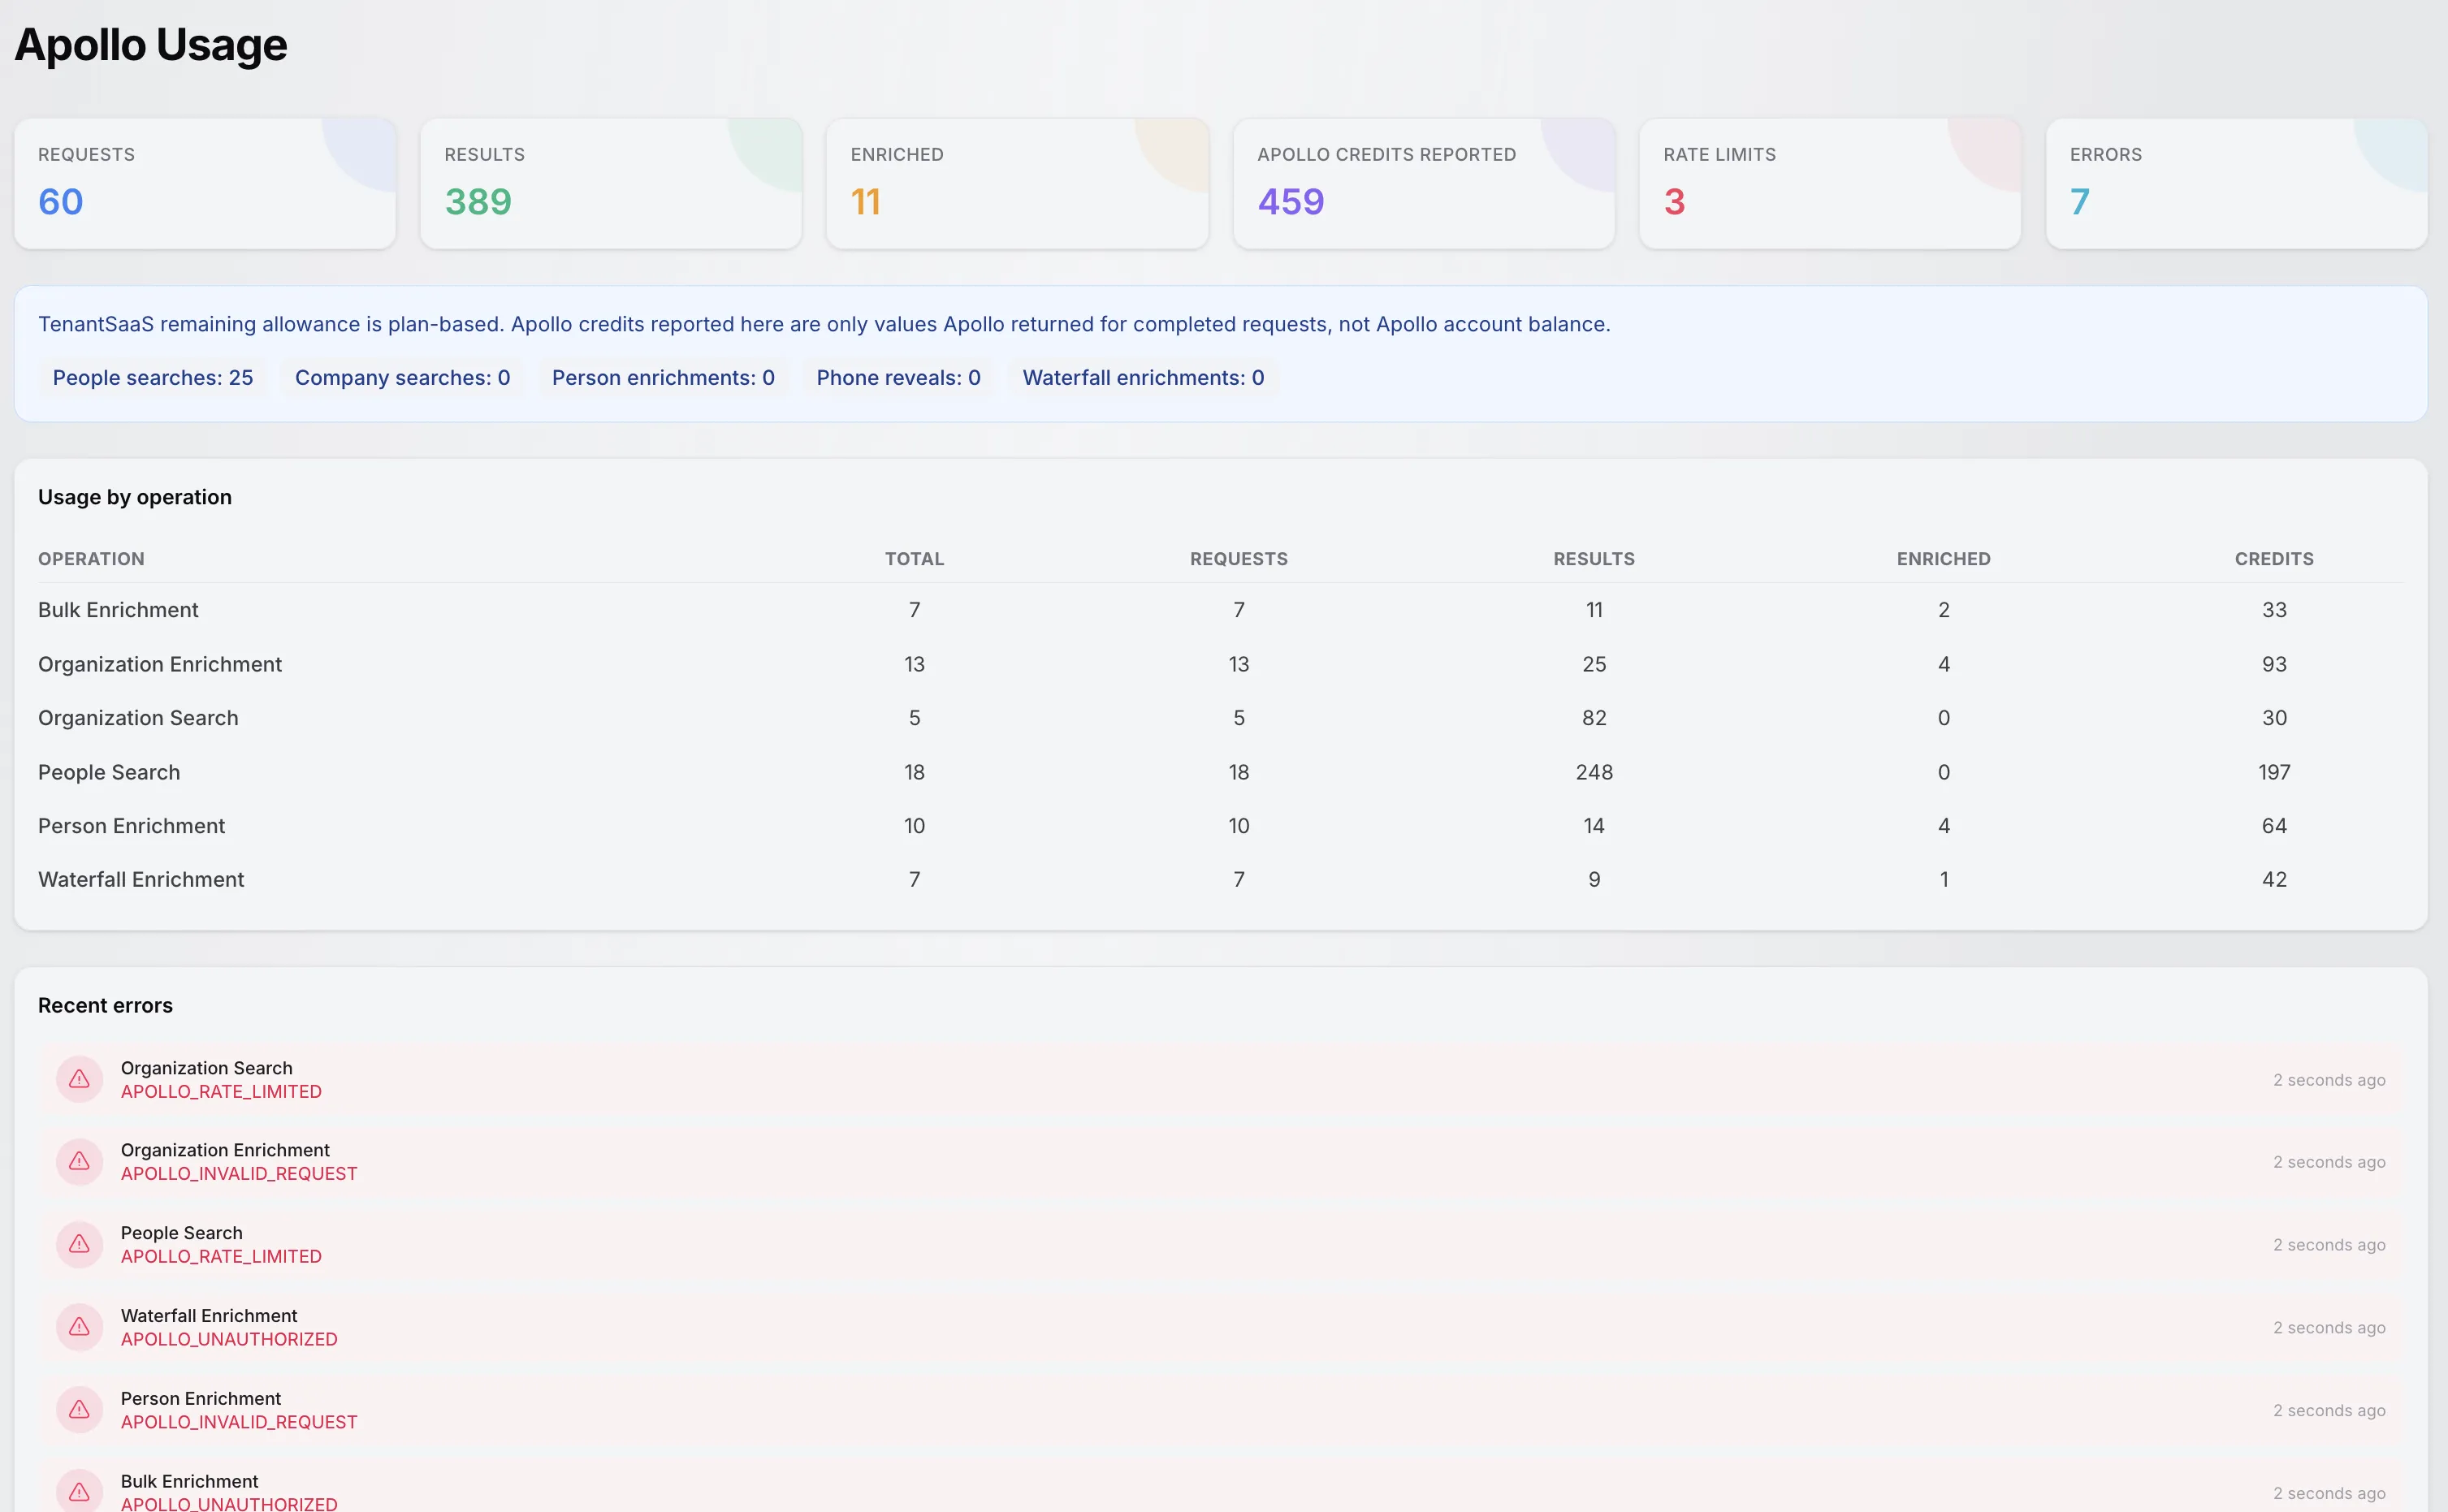The width and height of the screenshot is (2448, 1512).
Task: Click APOLLO_RATE_LIMITED code under Organization Search
Action: 221,1092
